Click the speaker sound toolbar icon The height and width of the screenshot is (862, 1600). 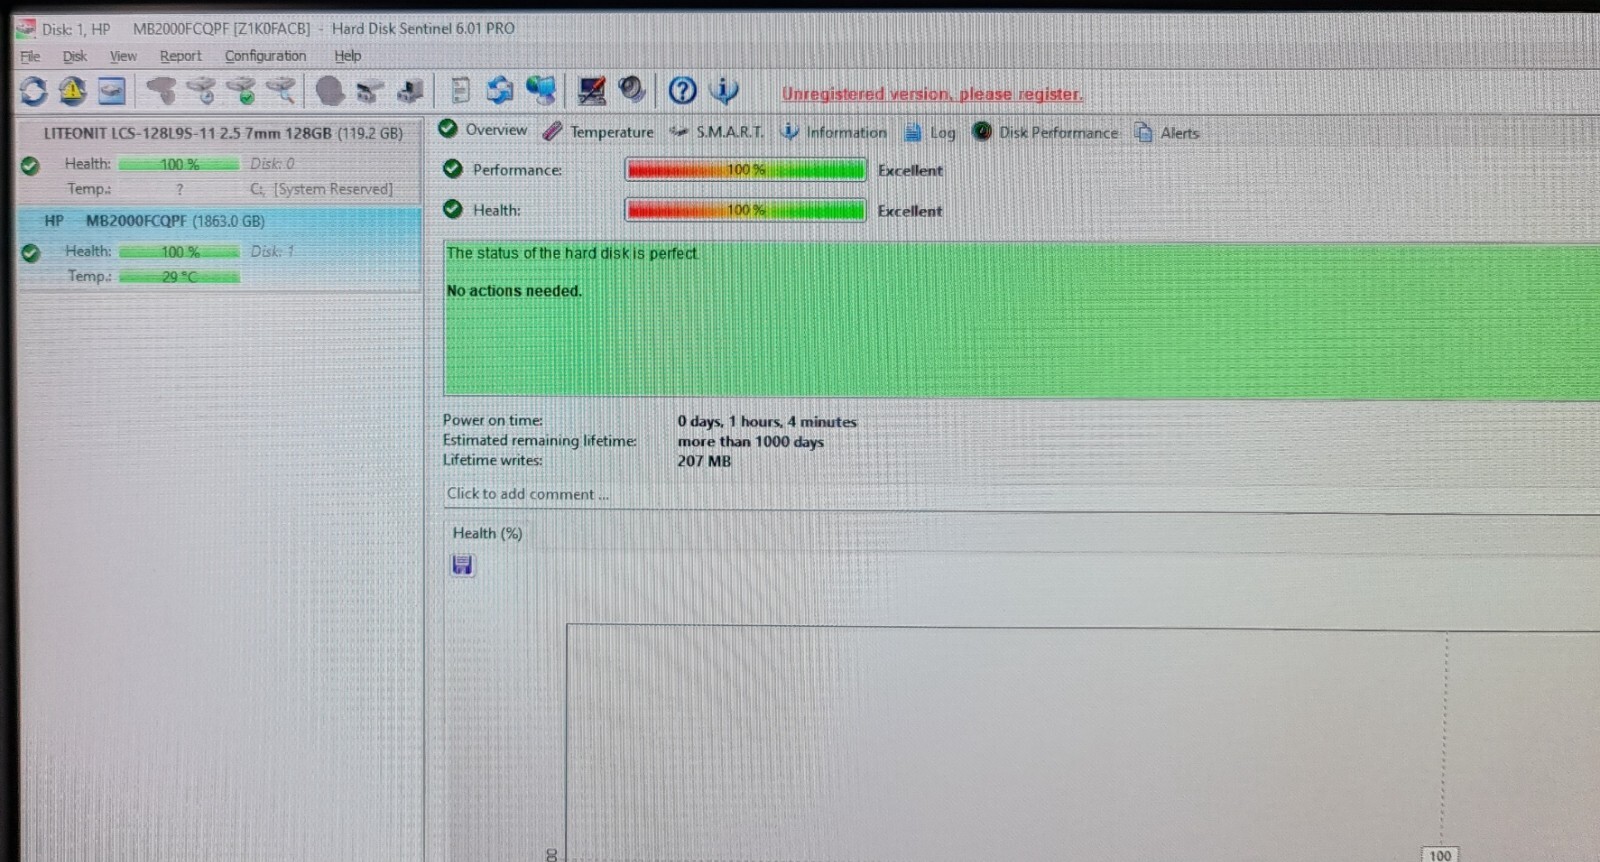[631, 91]
